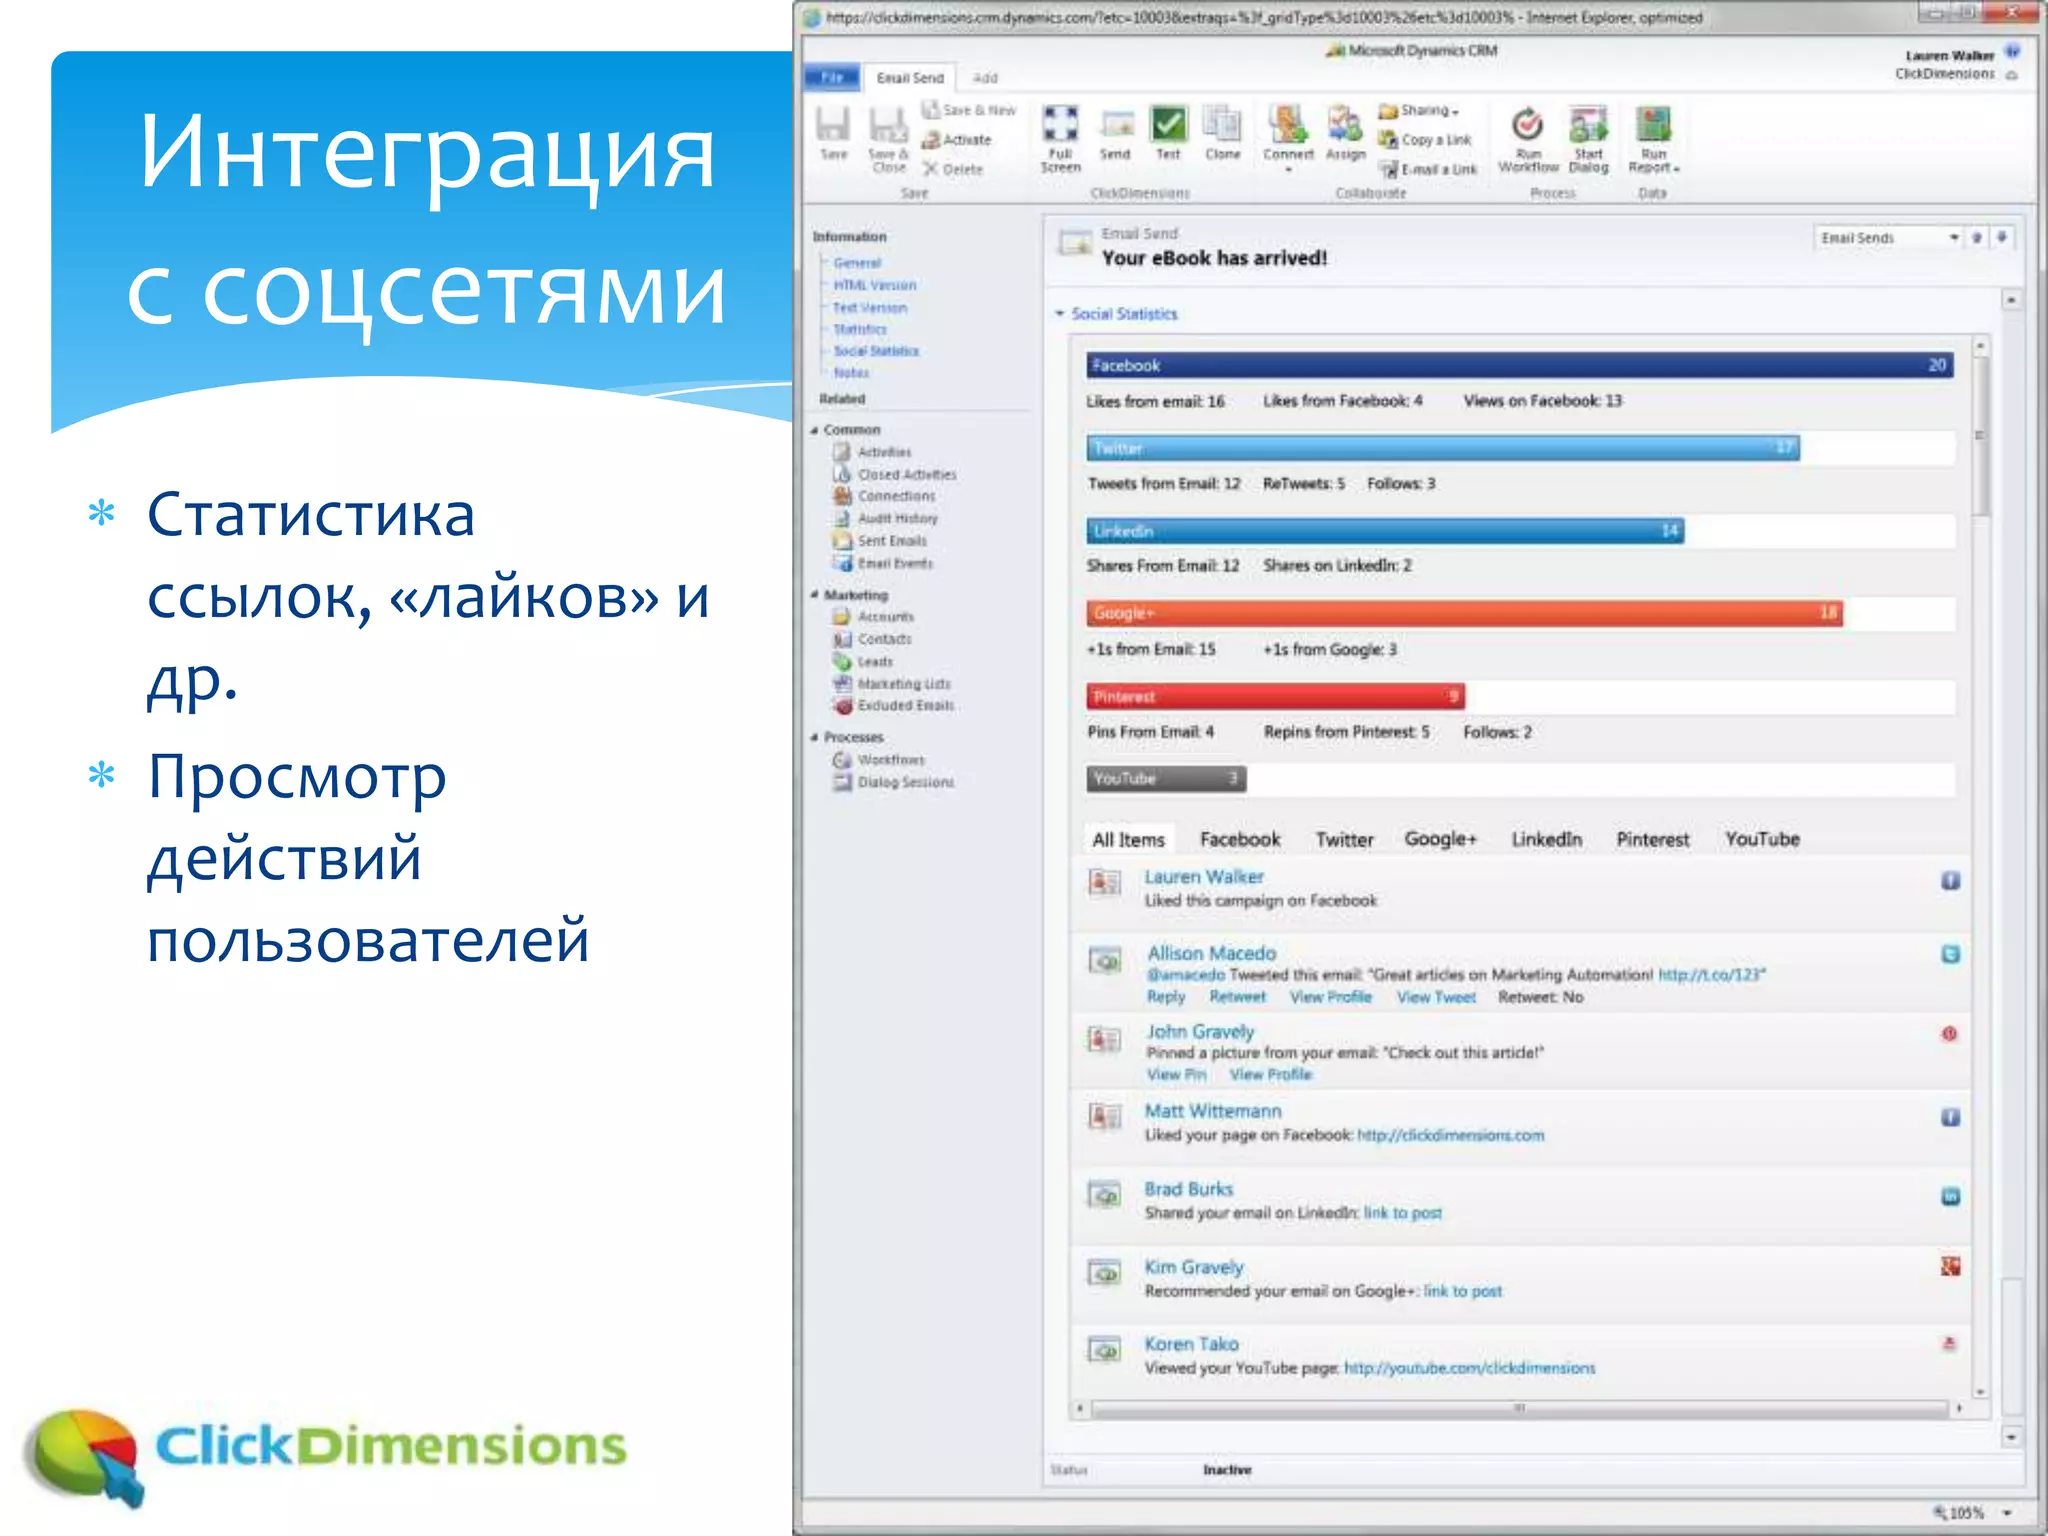Image resolution: width=2048 pixels, height=1536 pixels.
Task: Activate the email send record
Action: [x=957, y=140]
